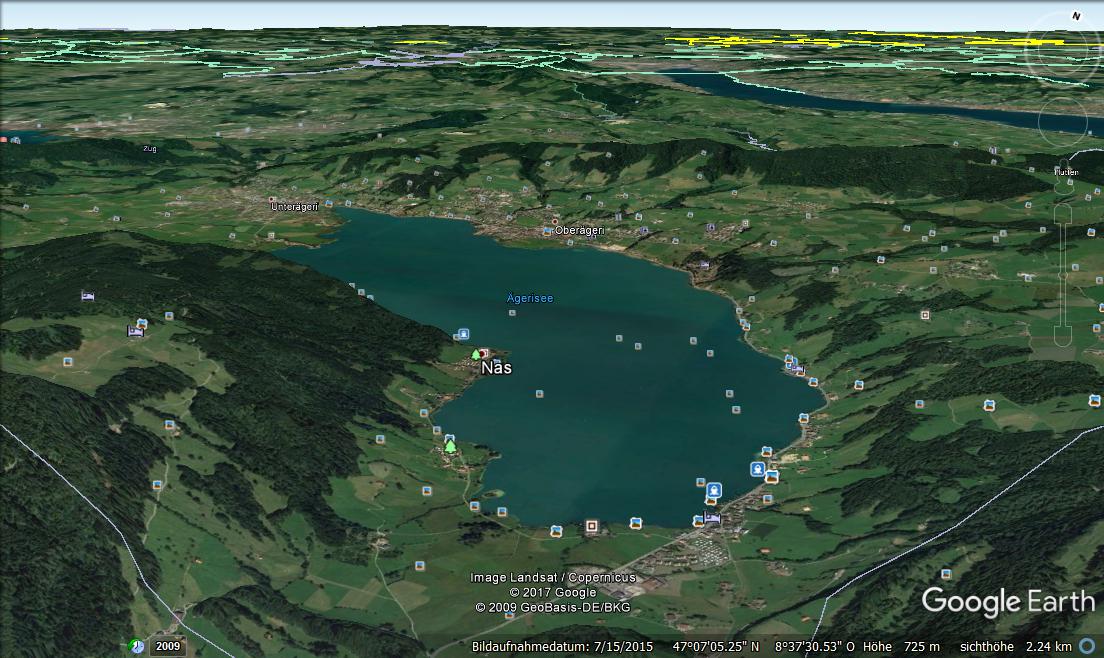Click the Hütten place label
1104x658 pixels.
click(x=1067, y=172)
